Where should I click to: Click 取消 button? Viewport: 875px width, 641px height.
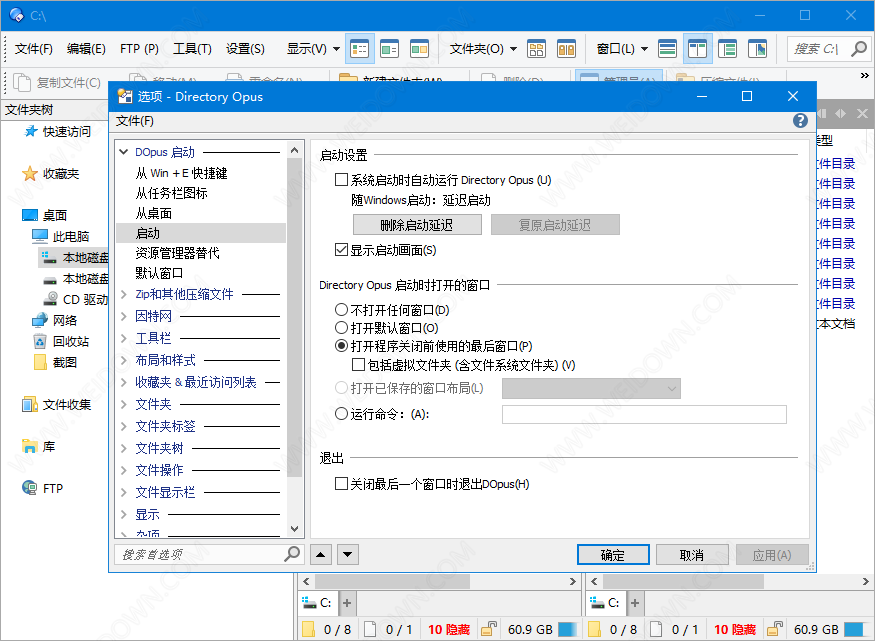pos(692,555)
